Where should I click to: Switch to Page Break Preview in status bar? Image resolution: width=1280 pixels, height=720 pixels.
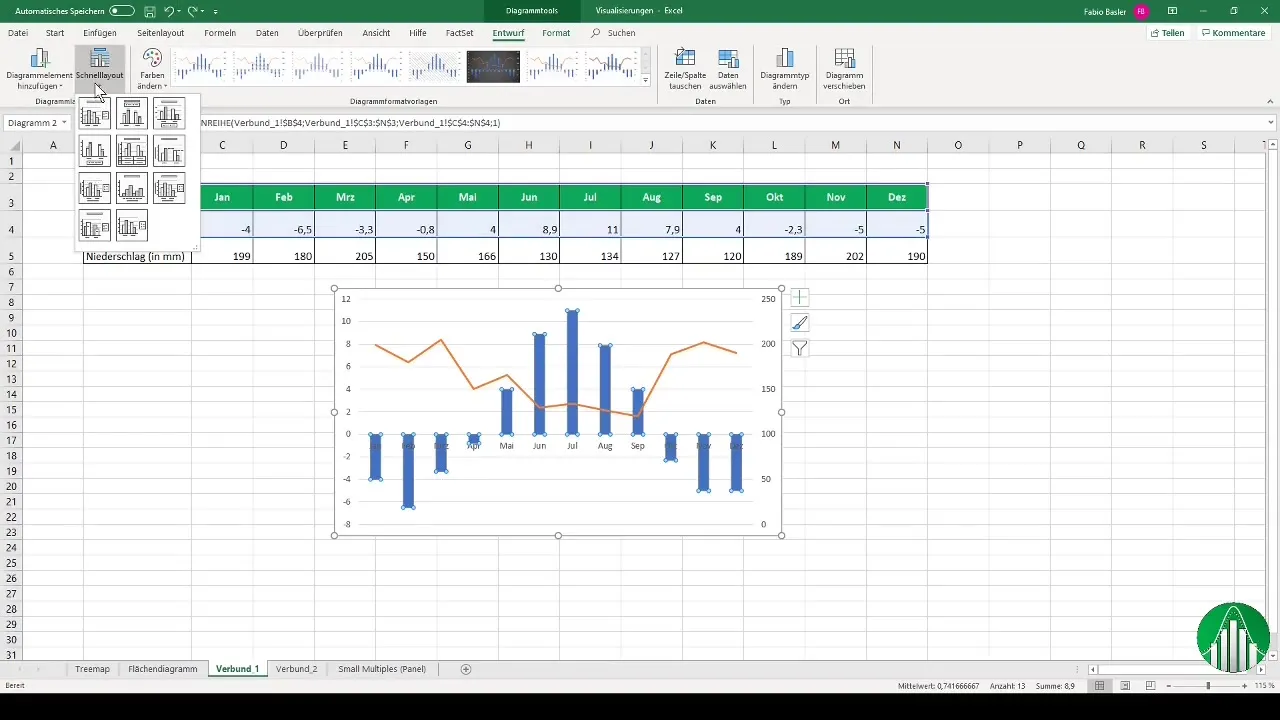[1151, 686]
